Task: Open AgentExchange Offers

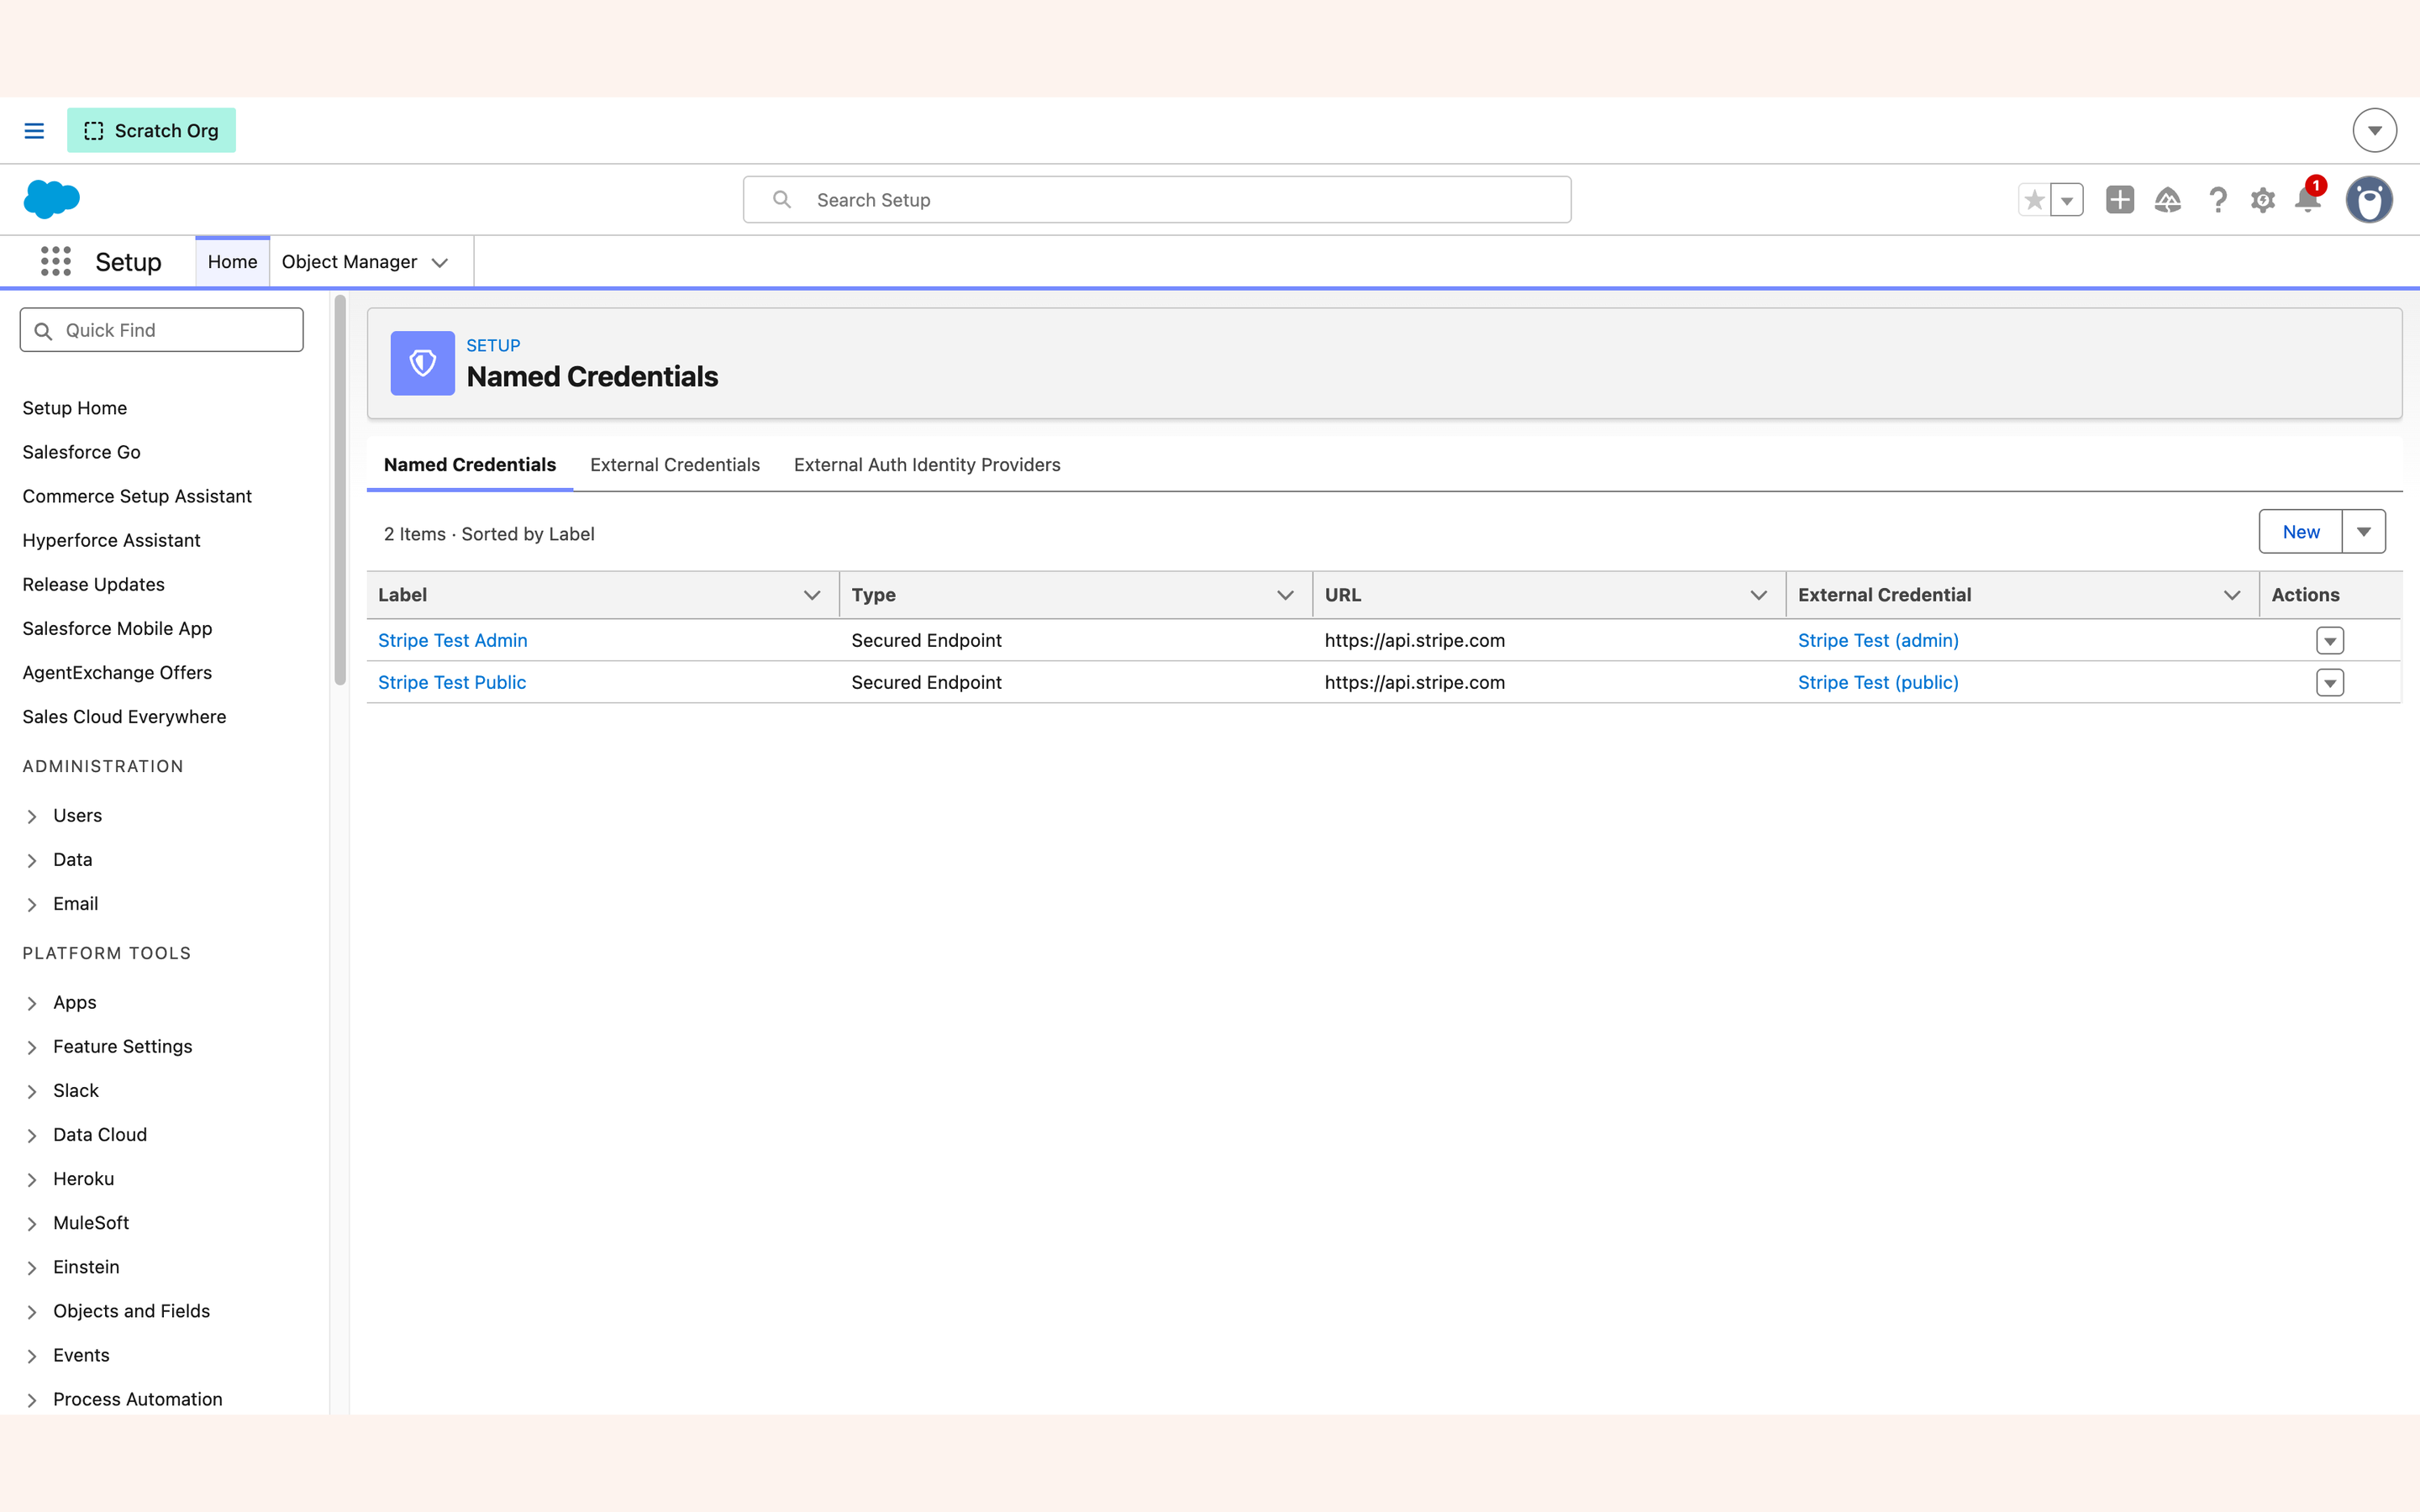Action: click(x=117, y=672)
